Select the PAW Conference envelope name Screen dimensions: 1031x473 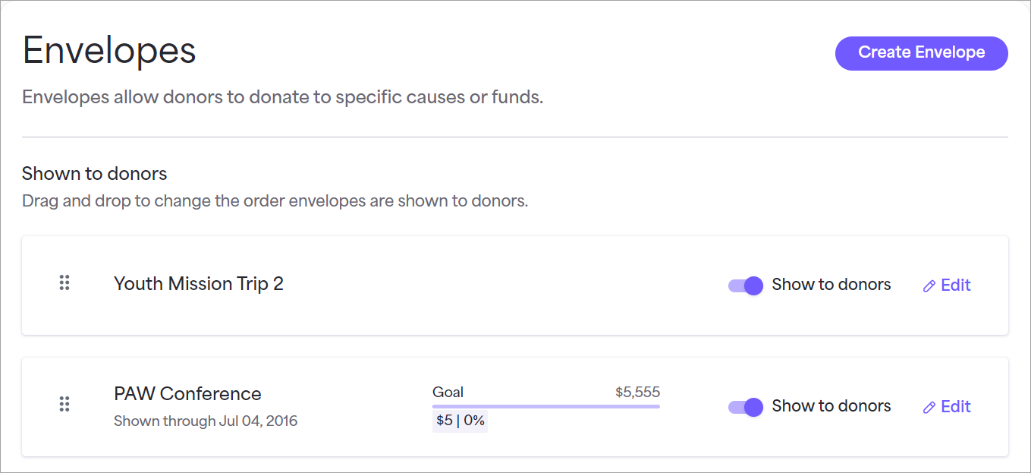click(187, 393)
